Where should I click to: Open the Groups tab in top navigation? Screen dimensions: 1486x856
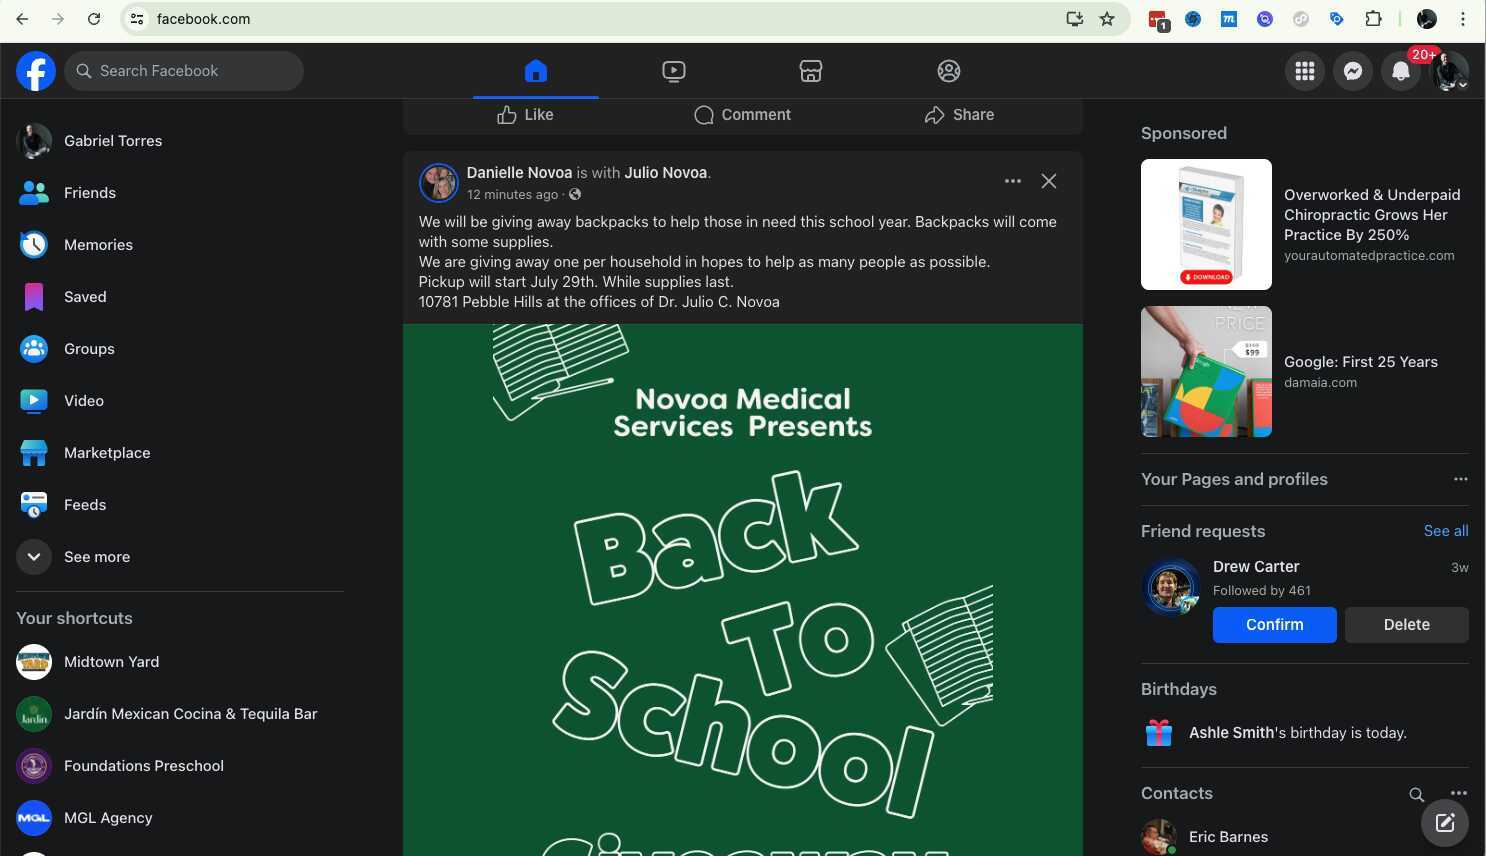tap(949, 71)
